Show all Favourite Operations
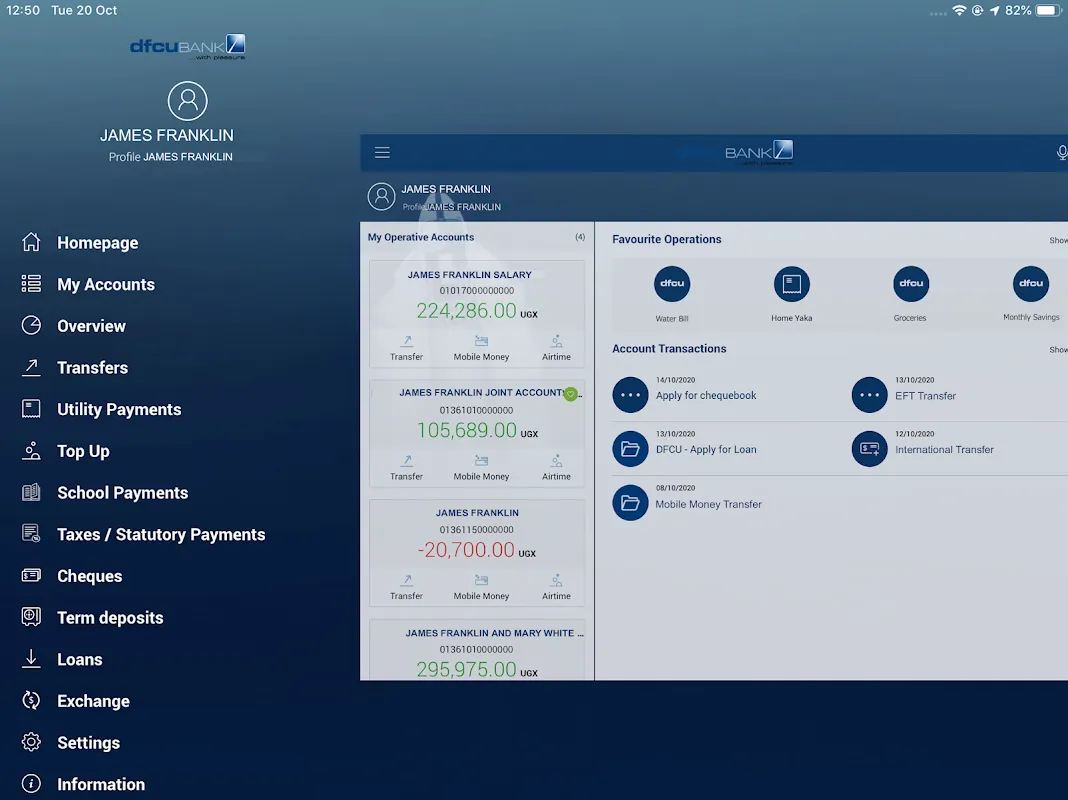Viewport: 1068px width, 800px height. tap(1058, 240)
